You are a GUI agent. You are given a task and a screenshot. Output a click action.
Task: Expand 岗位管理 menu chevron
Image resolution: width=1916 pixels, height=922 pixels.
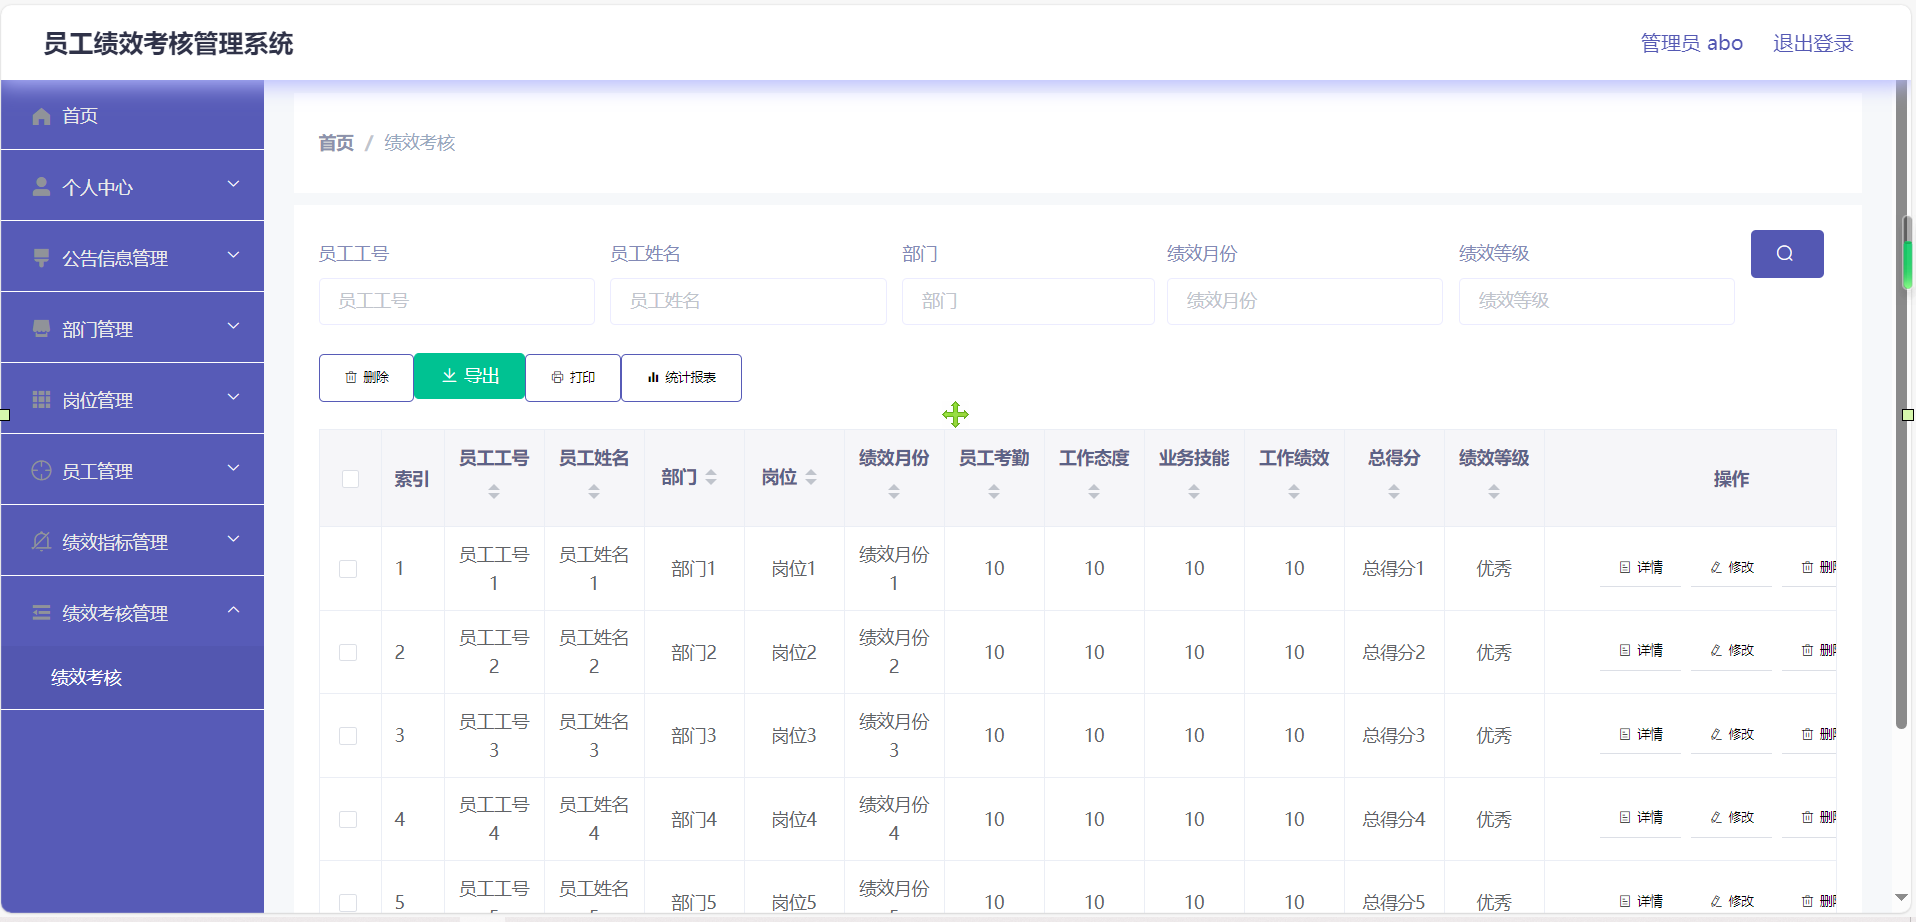[x=233, y=397]
